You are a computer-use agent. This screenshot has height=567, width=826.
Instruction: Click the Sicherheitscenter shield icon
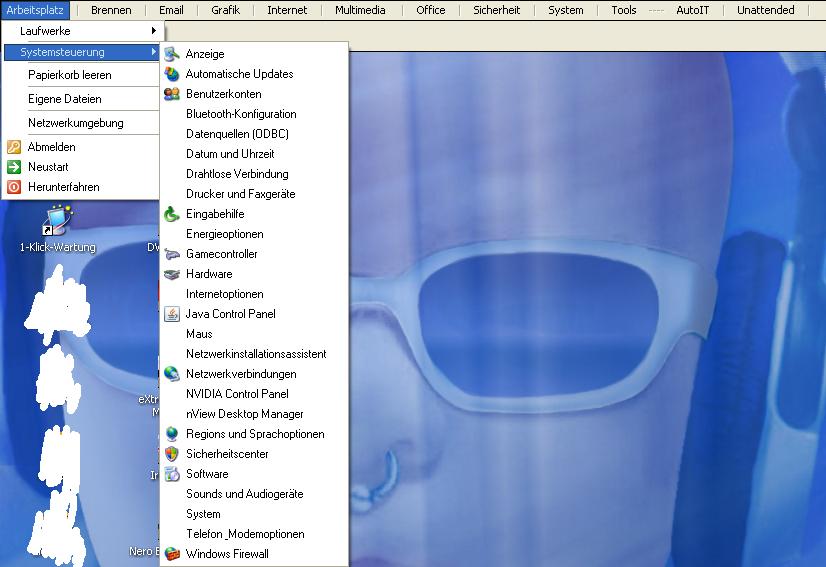pos(172,454)
